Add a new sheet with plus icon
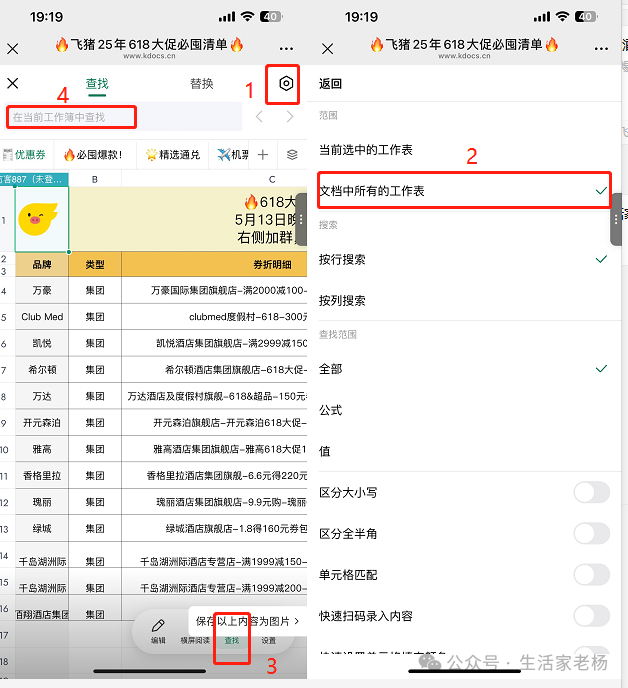 click(x=263, y=154)
